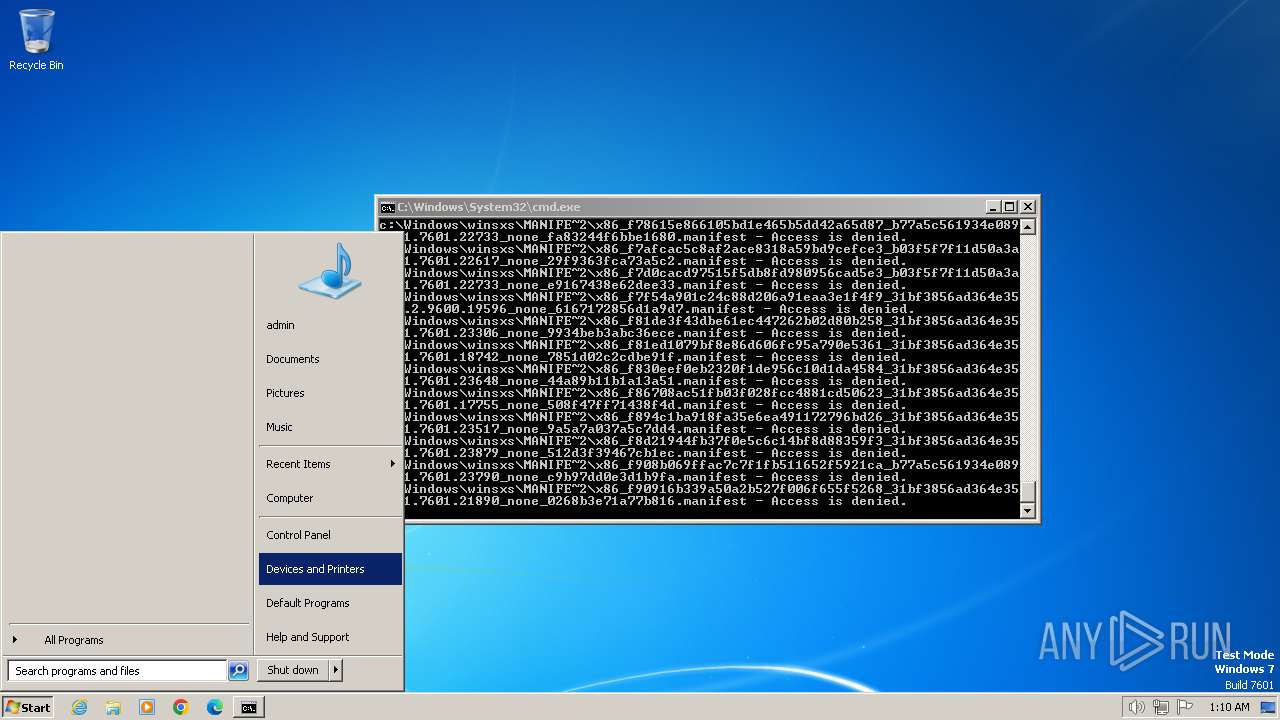This screenshot has height=720, width=1280.
Task: Click the 1:10 AM system clock
Action: (1229, 707)
